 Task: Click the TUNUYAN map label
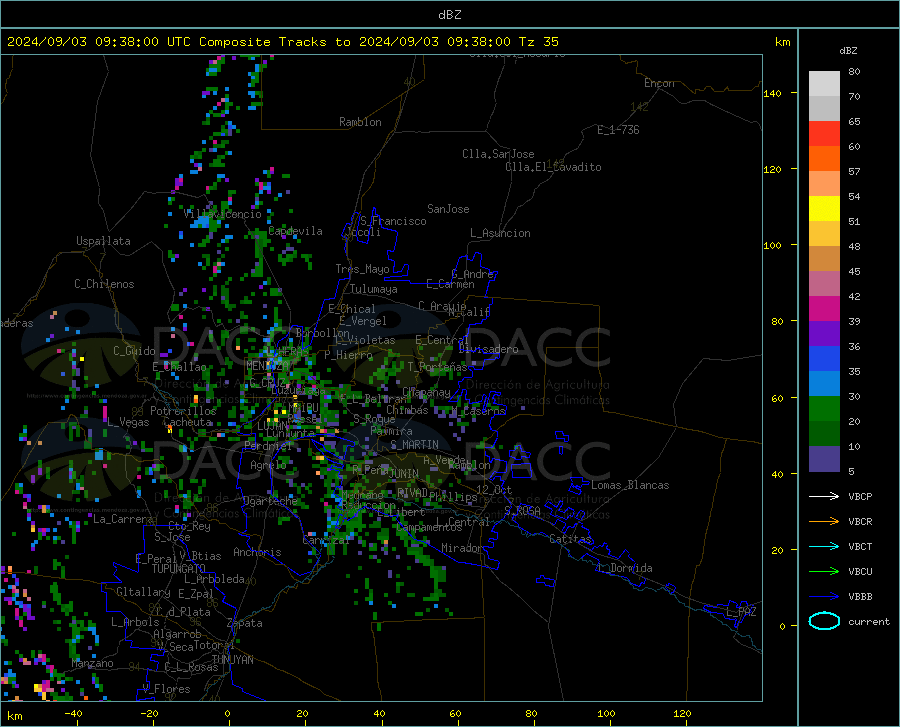coord(232,660)
